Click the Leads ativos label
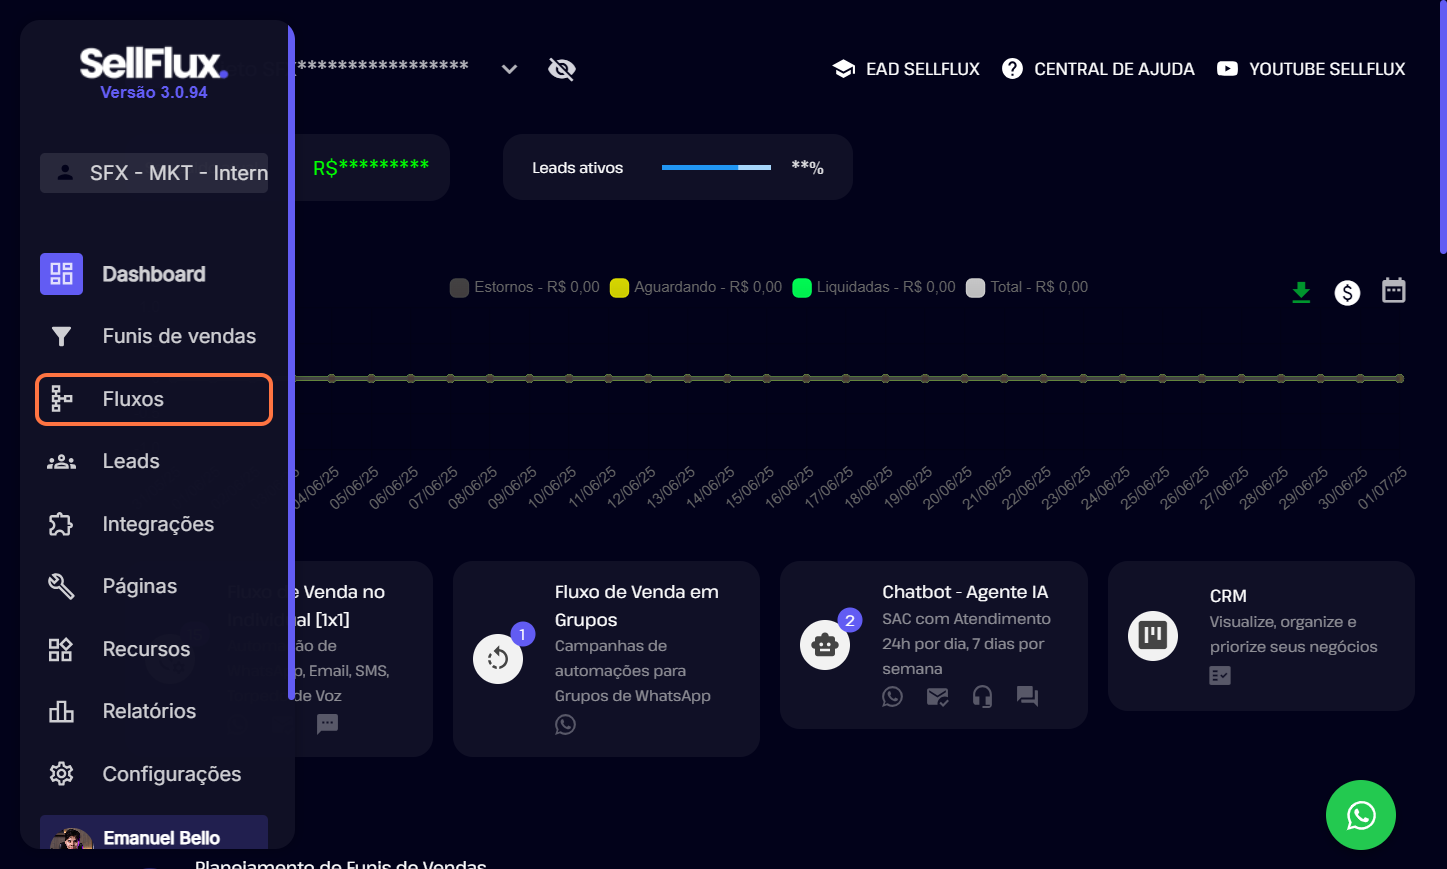This screenshot has height=869, width=1447. coord(577,168)
